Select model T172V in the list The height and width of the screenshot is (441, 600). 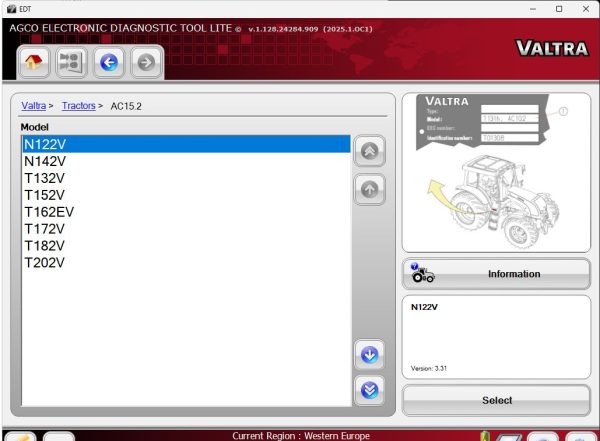click(186, 229)
